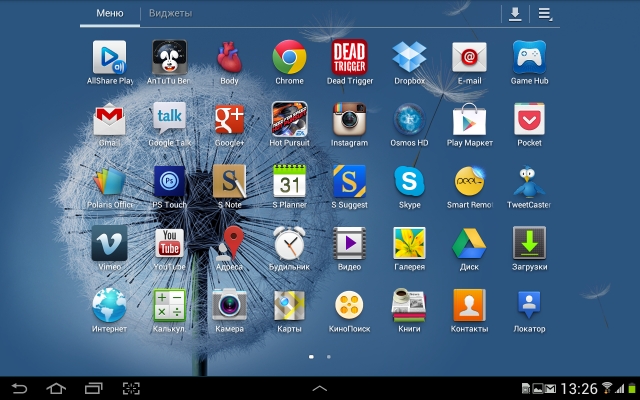
Task: Select first page indicator dot
Action: (311, 357)
